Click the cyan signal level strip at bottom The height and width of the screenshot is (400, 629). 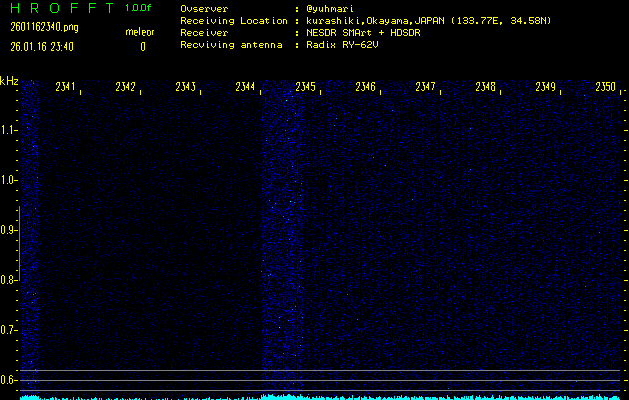(320, 396)
